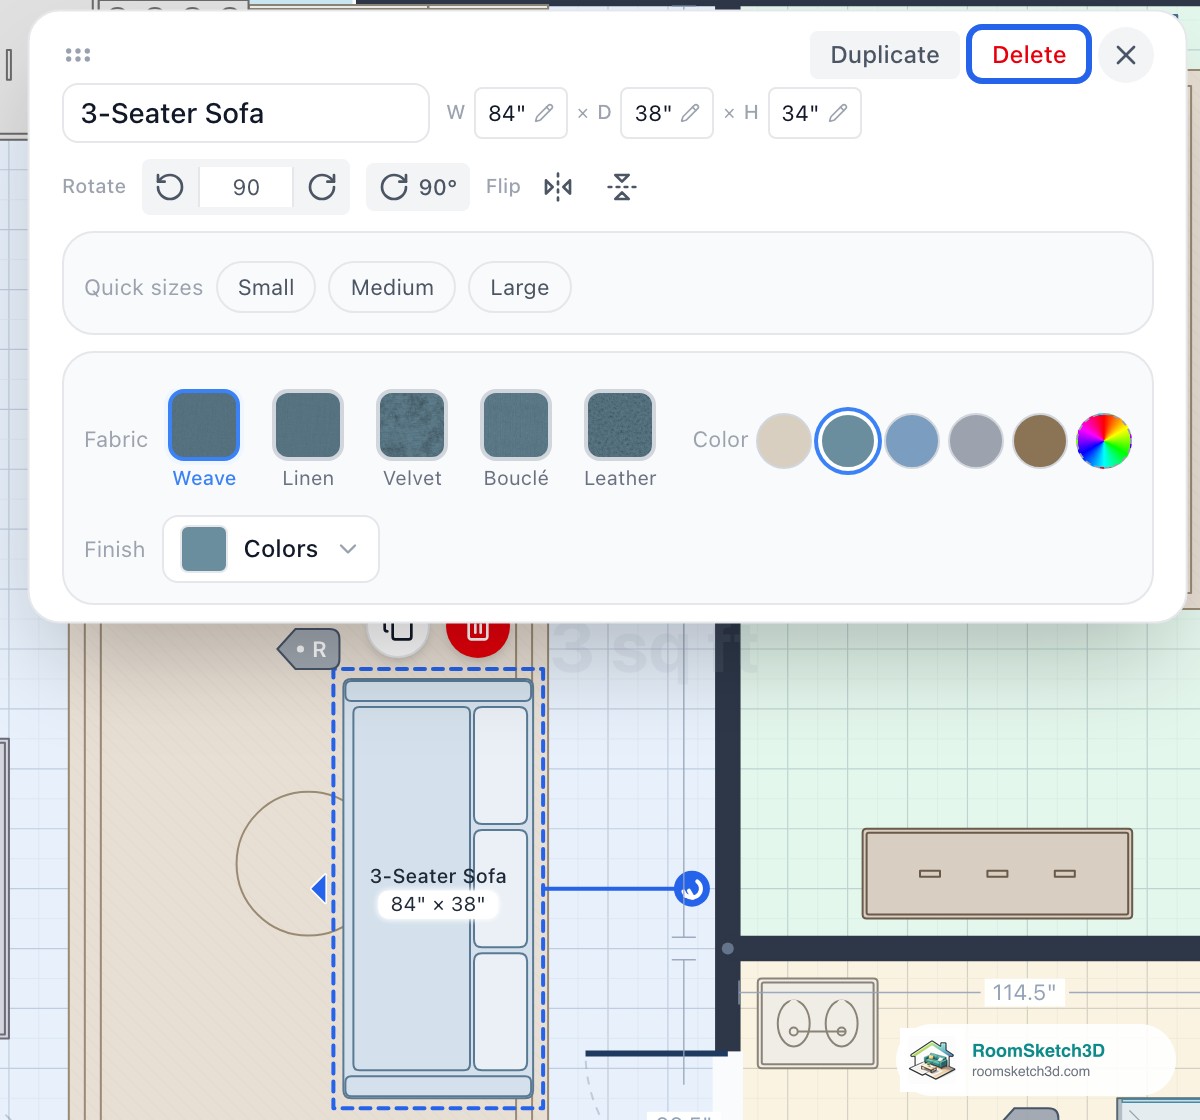1200x1120 pixels.
Task: Grab the panel drag handle dots
Action: 78,55
